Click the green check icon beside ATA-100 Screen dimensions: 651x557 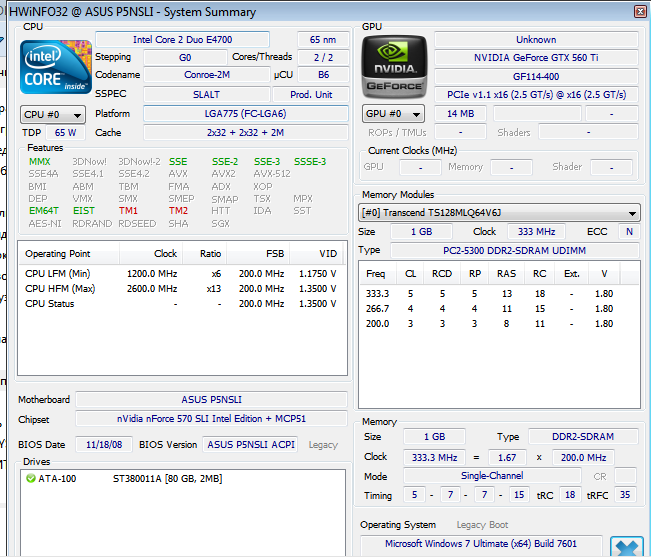[30, 478]
